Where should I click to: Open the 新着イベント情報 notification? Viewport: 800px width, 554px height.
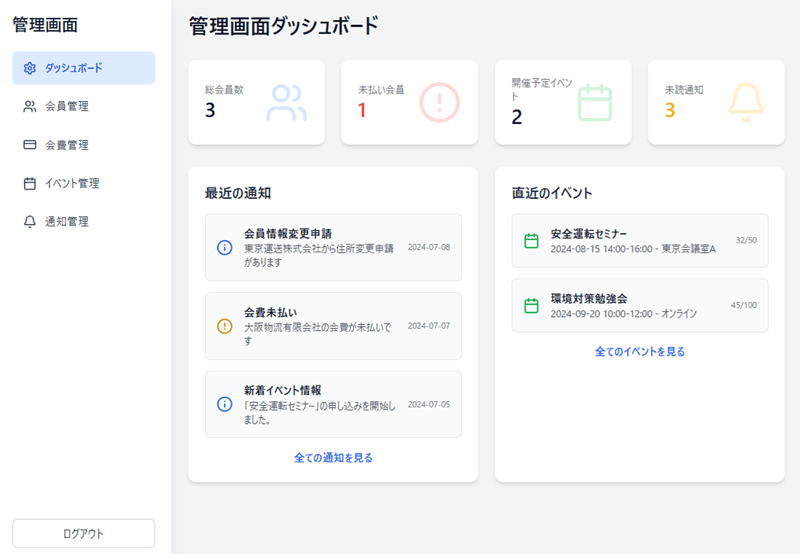pyautogui.click(x=333, y=405)
